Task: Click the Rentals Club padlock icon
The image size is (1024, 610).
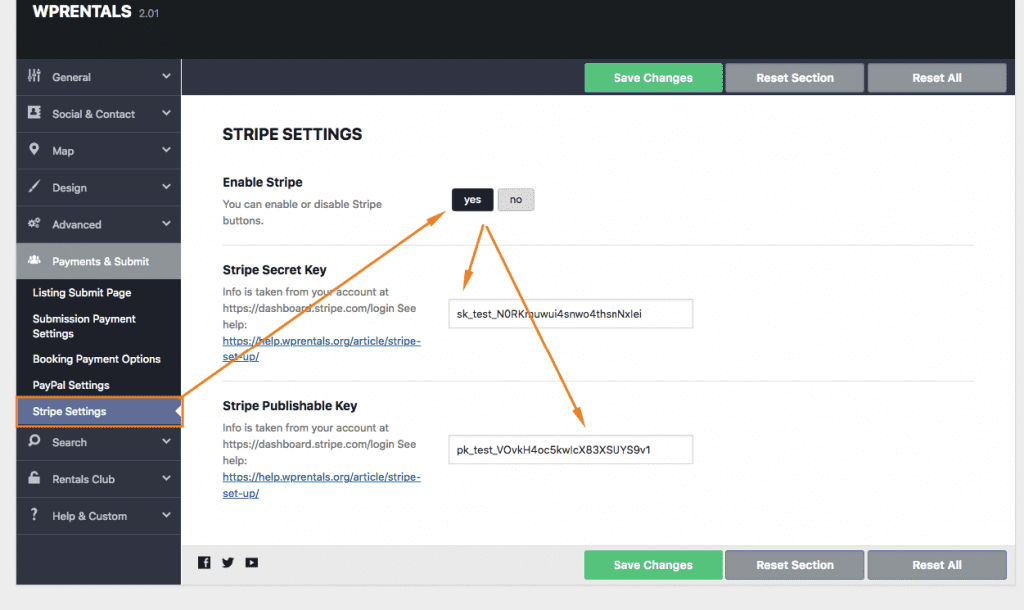Action: coord(32,479)
